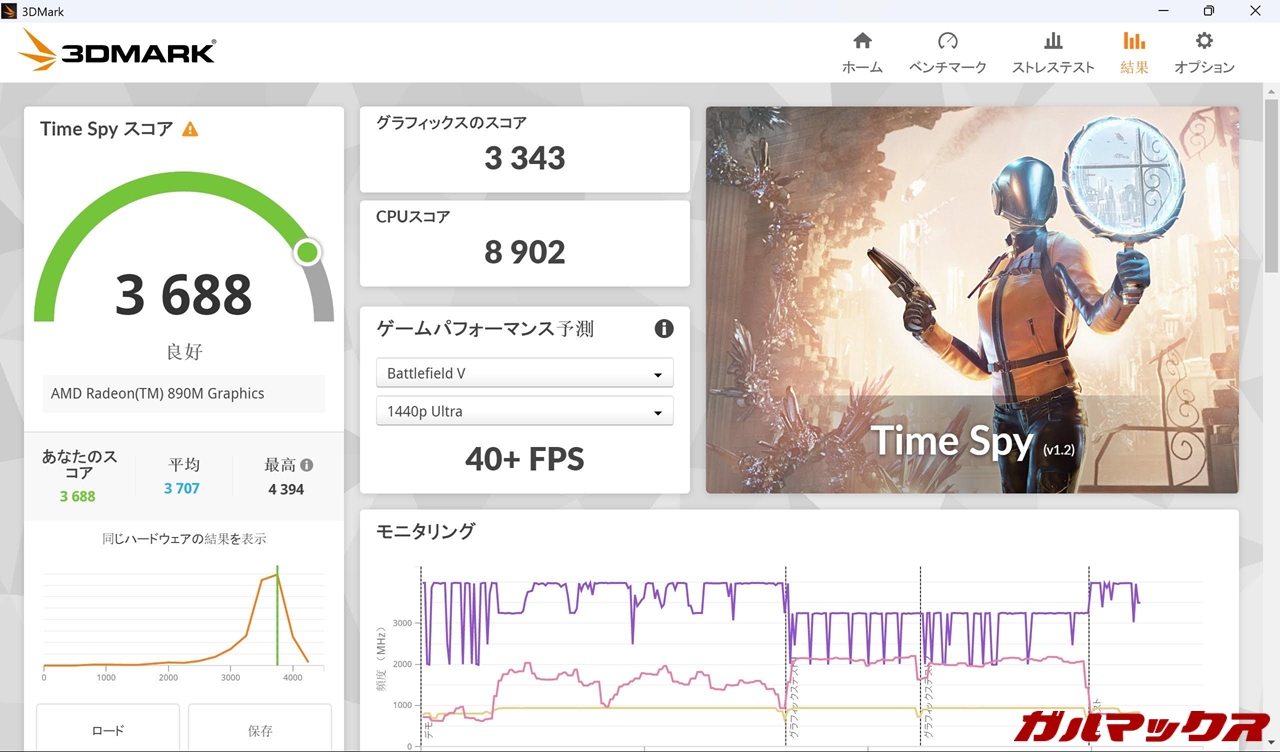Click the Time Spy artwork thumbnail
Image resolution: width=1280 pixels, height=752 pixels.
(x=972, y=300)
